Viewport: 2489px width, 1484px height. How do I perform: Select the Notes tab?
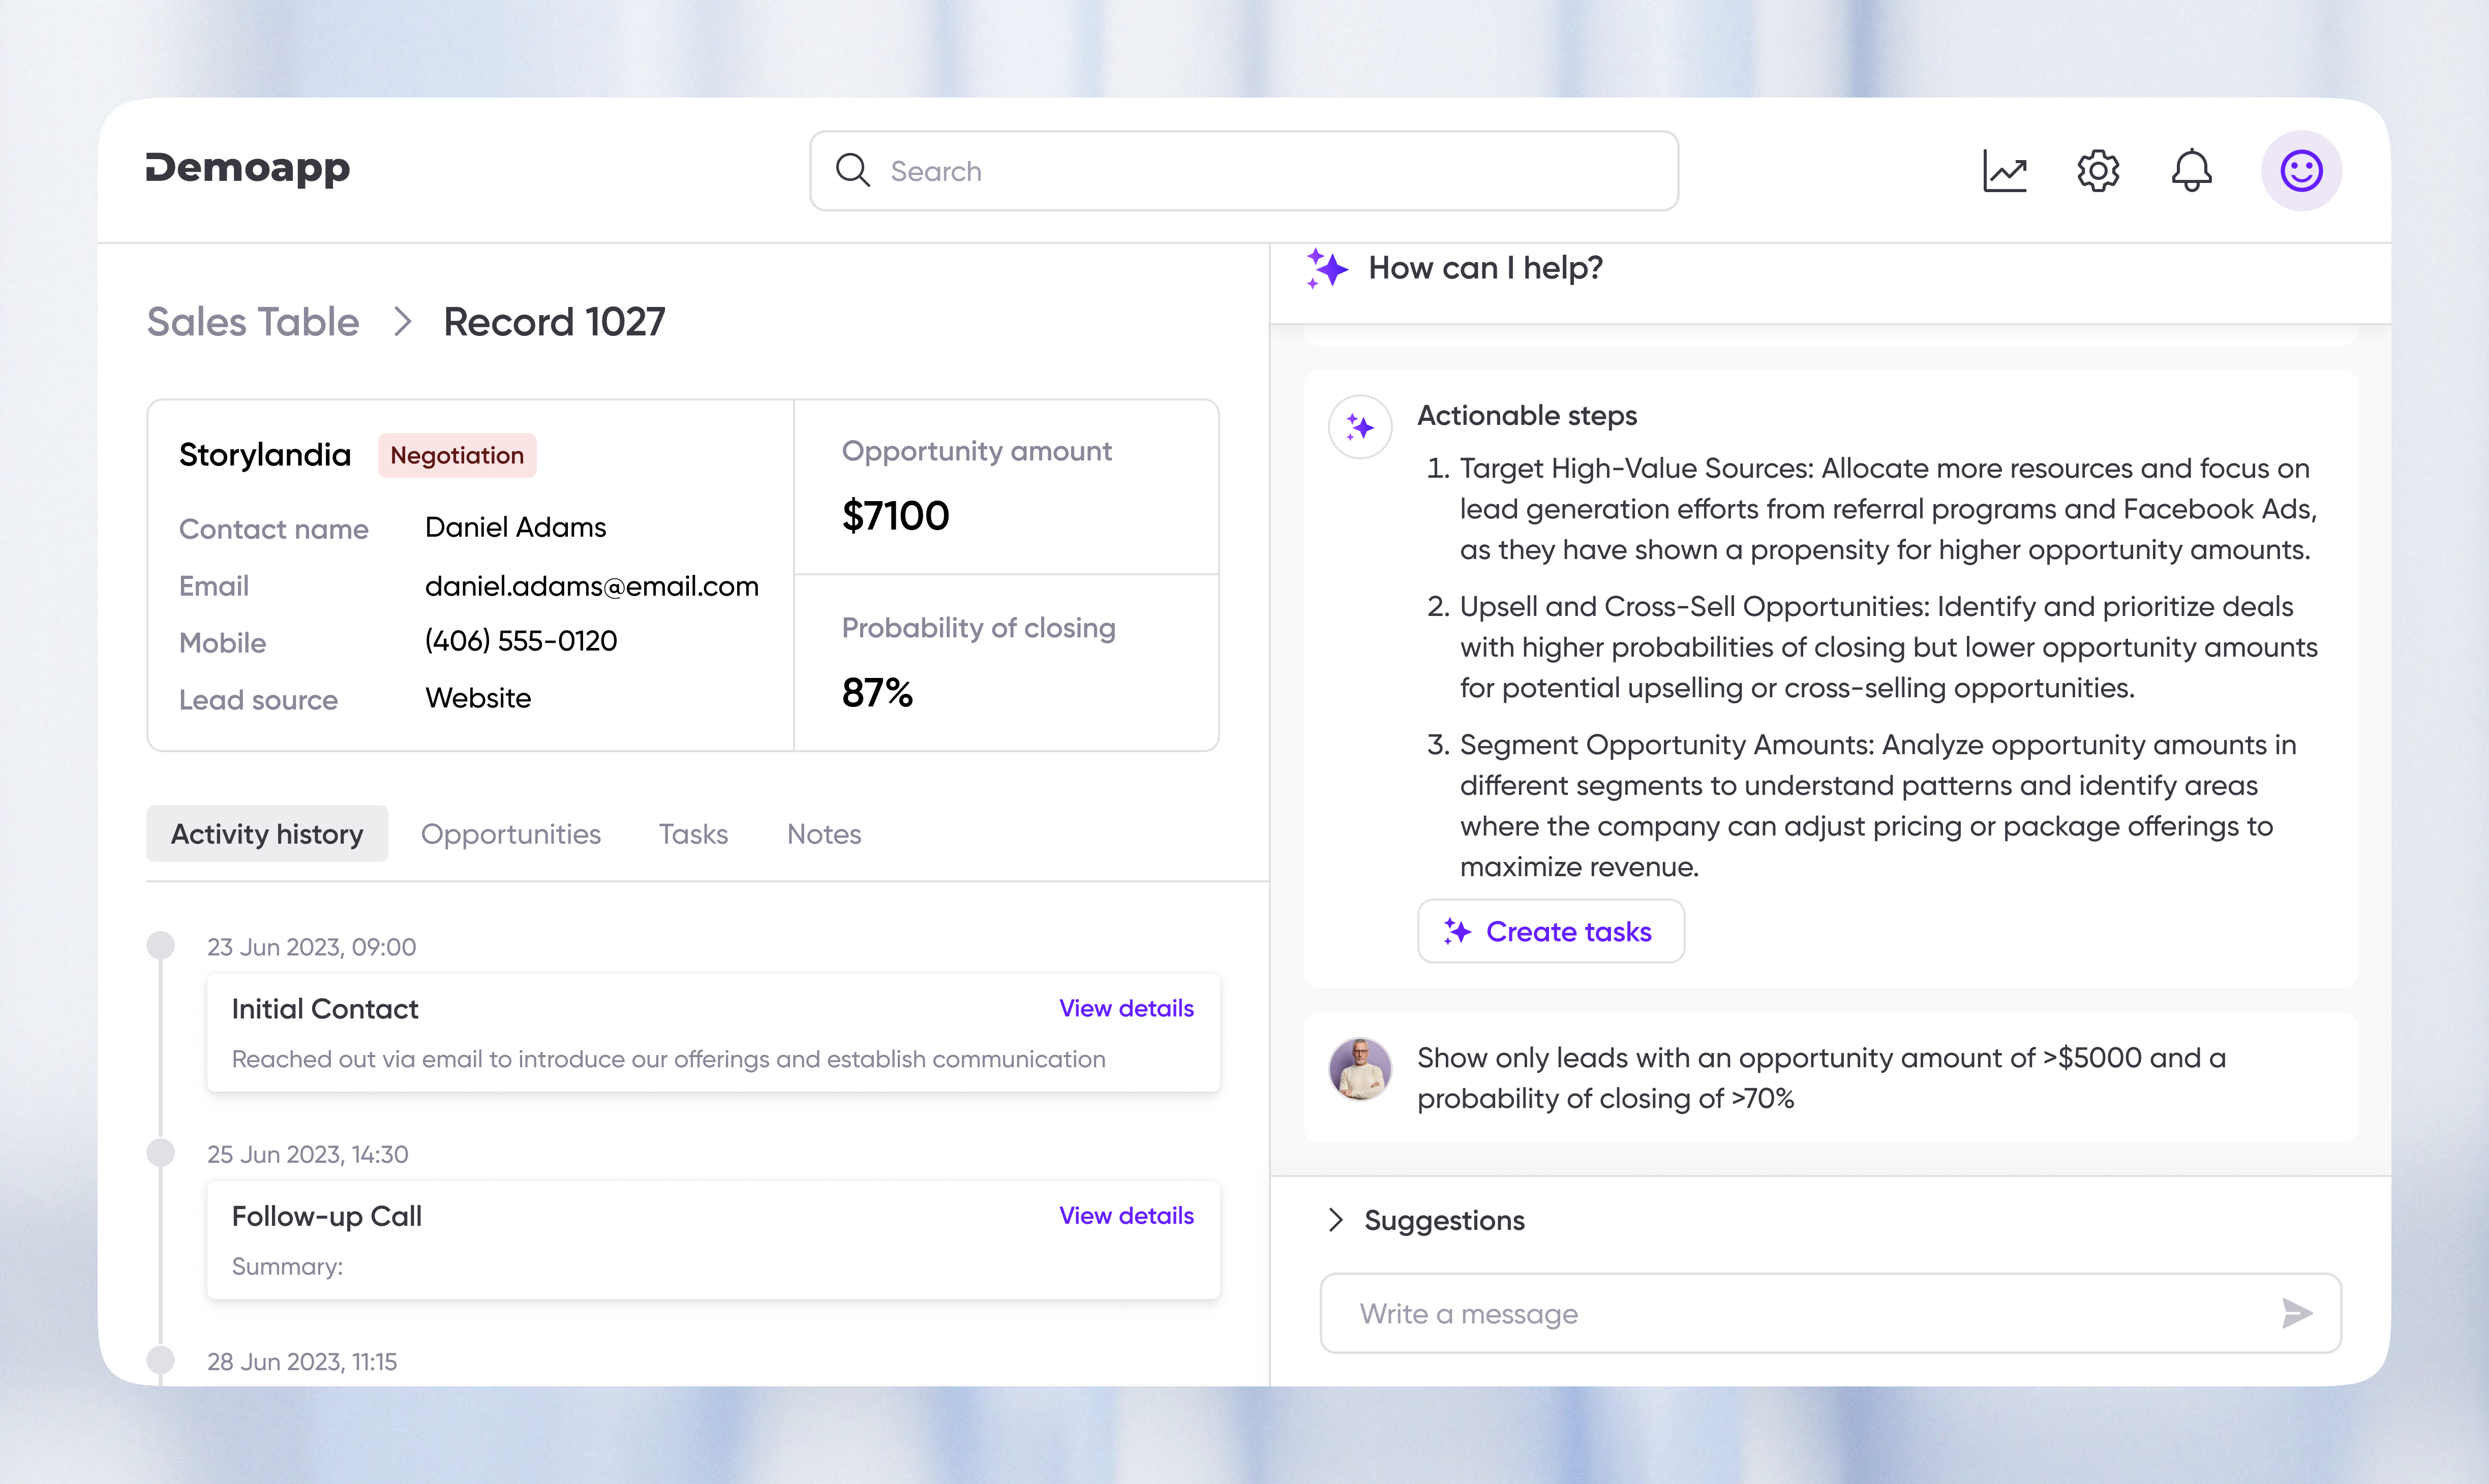pyautogui.click(x=824, y=834)
